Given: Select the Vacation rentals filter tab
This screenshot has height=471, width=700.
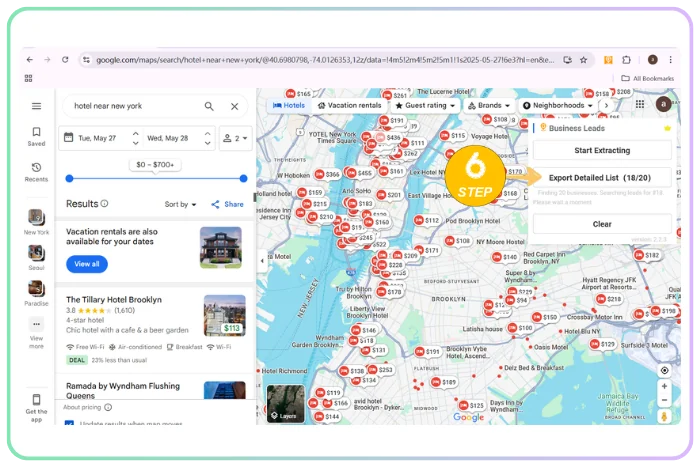Looking at the screenshot, I should 350,105.
